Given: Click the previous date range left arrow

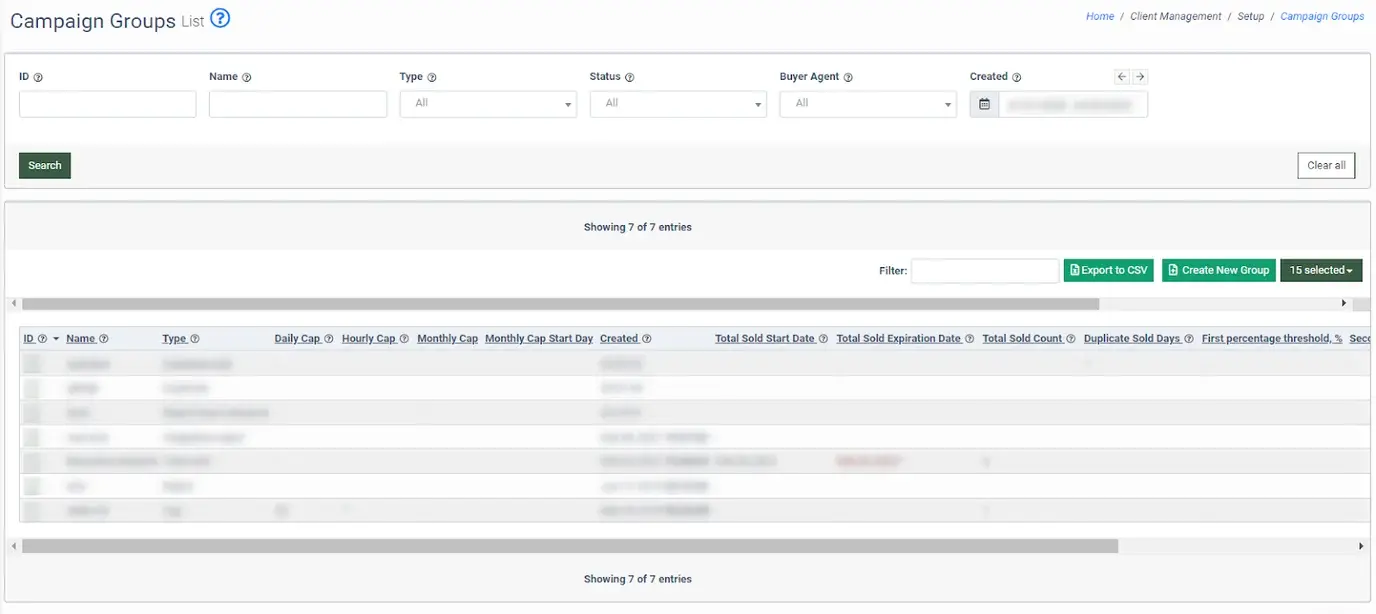Looking at the screenshot, I should (x=1122, y=77).
